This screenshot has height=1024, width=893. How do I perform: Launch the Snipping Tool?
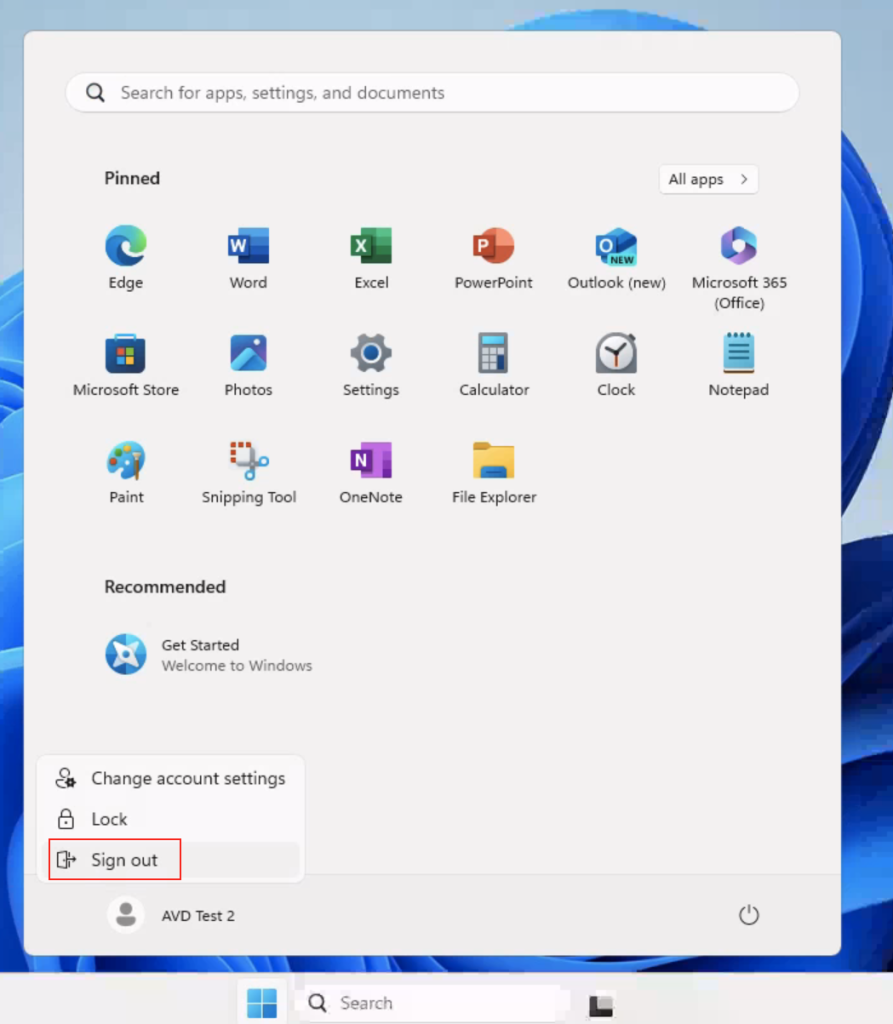(248, 472)
